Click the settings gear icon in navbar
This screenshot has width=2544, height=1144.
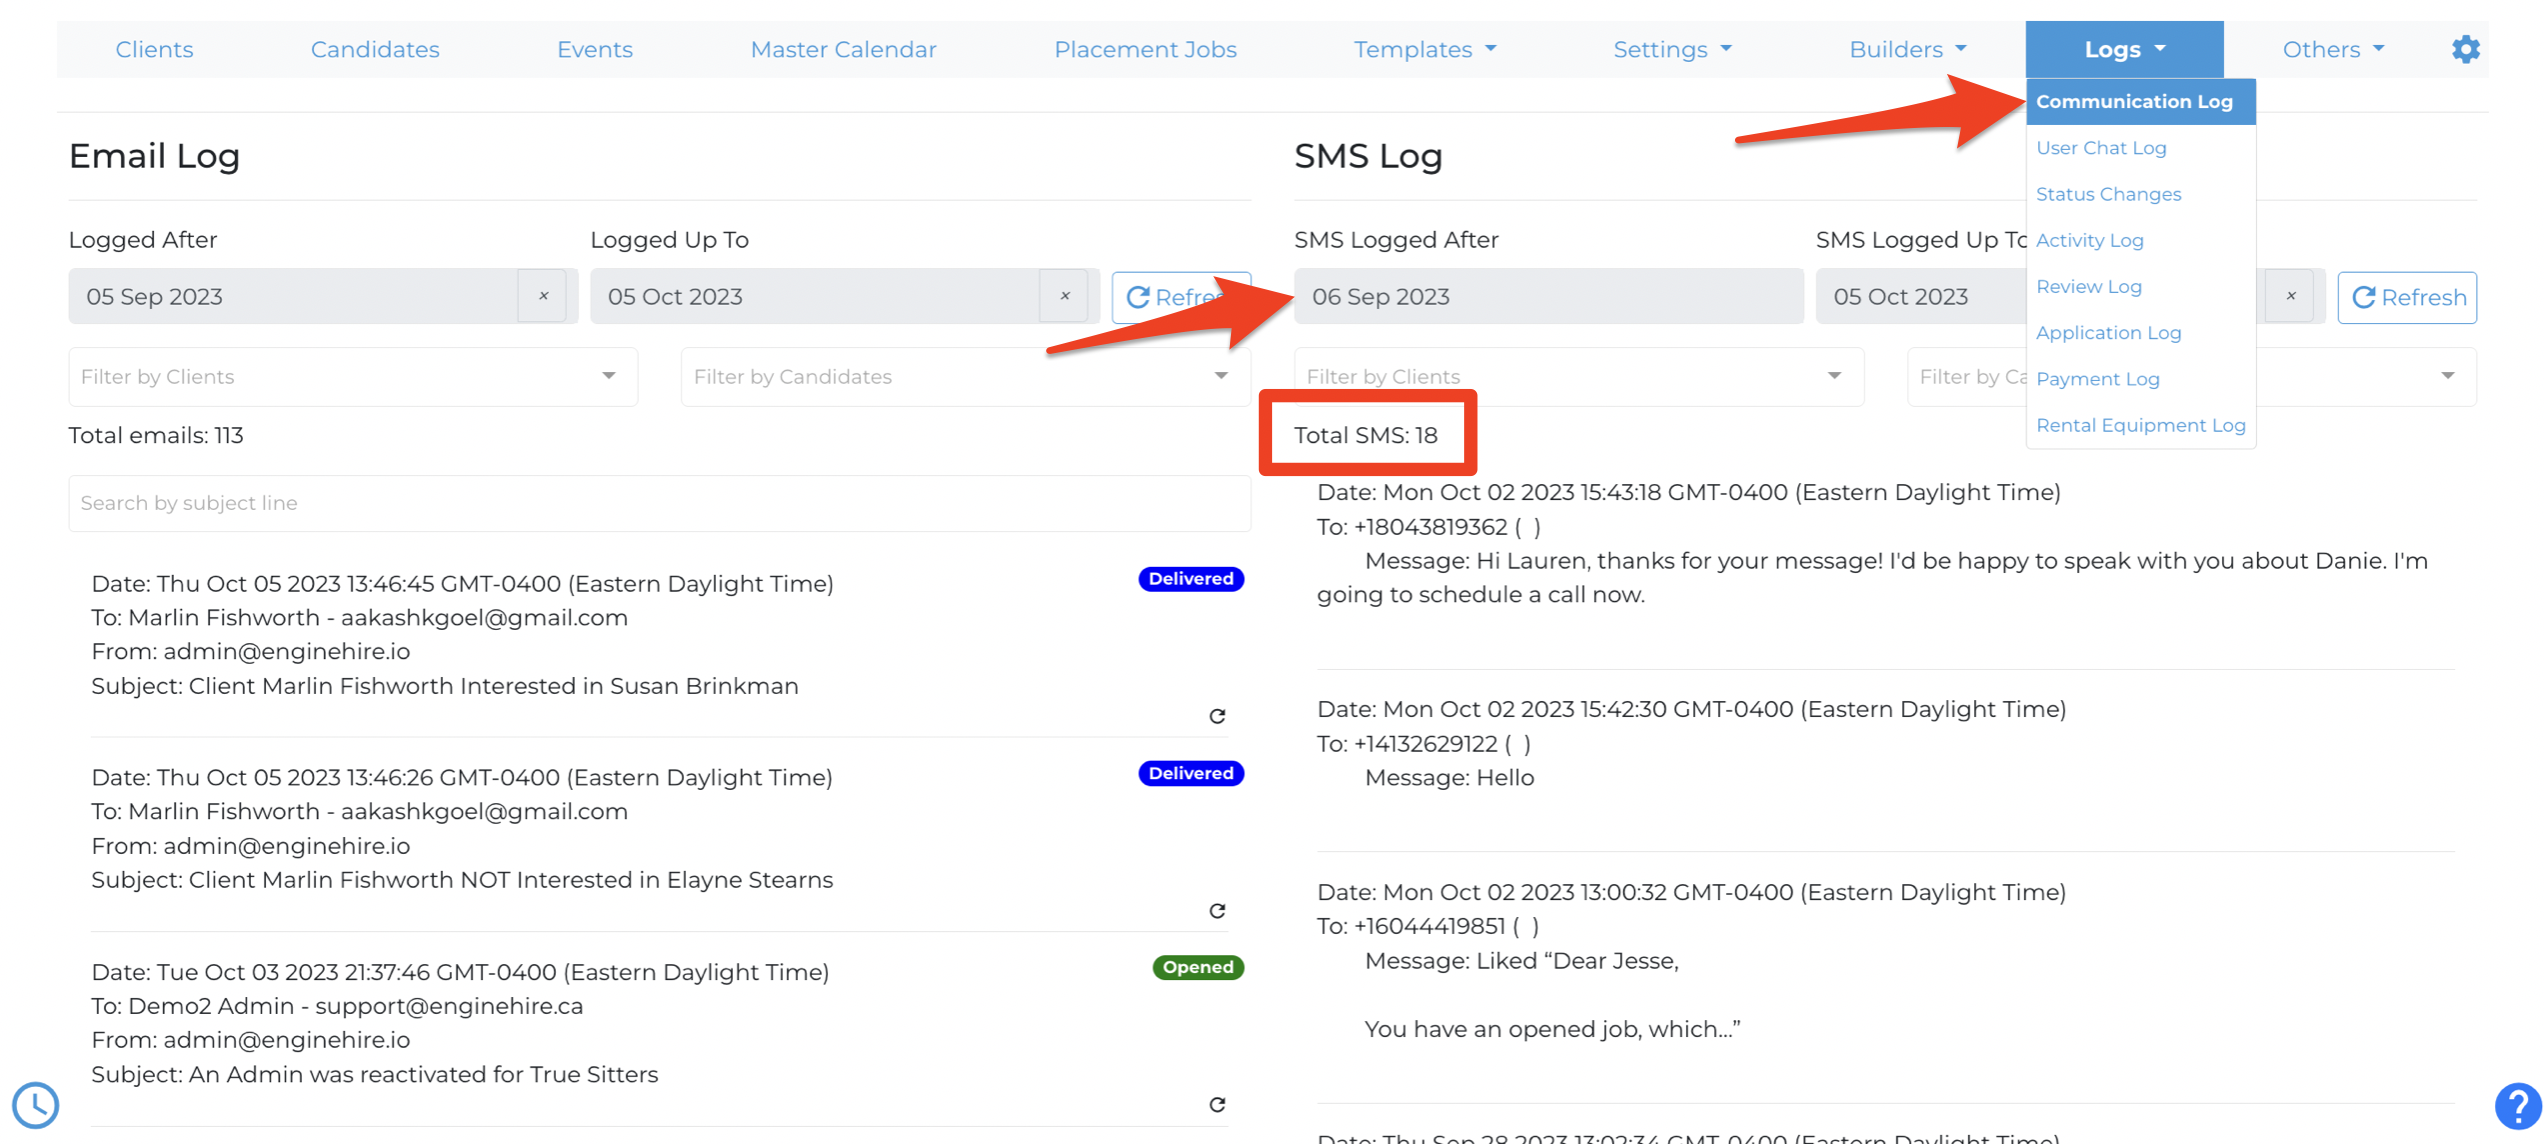click(x=2465, y=49)
